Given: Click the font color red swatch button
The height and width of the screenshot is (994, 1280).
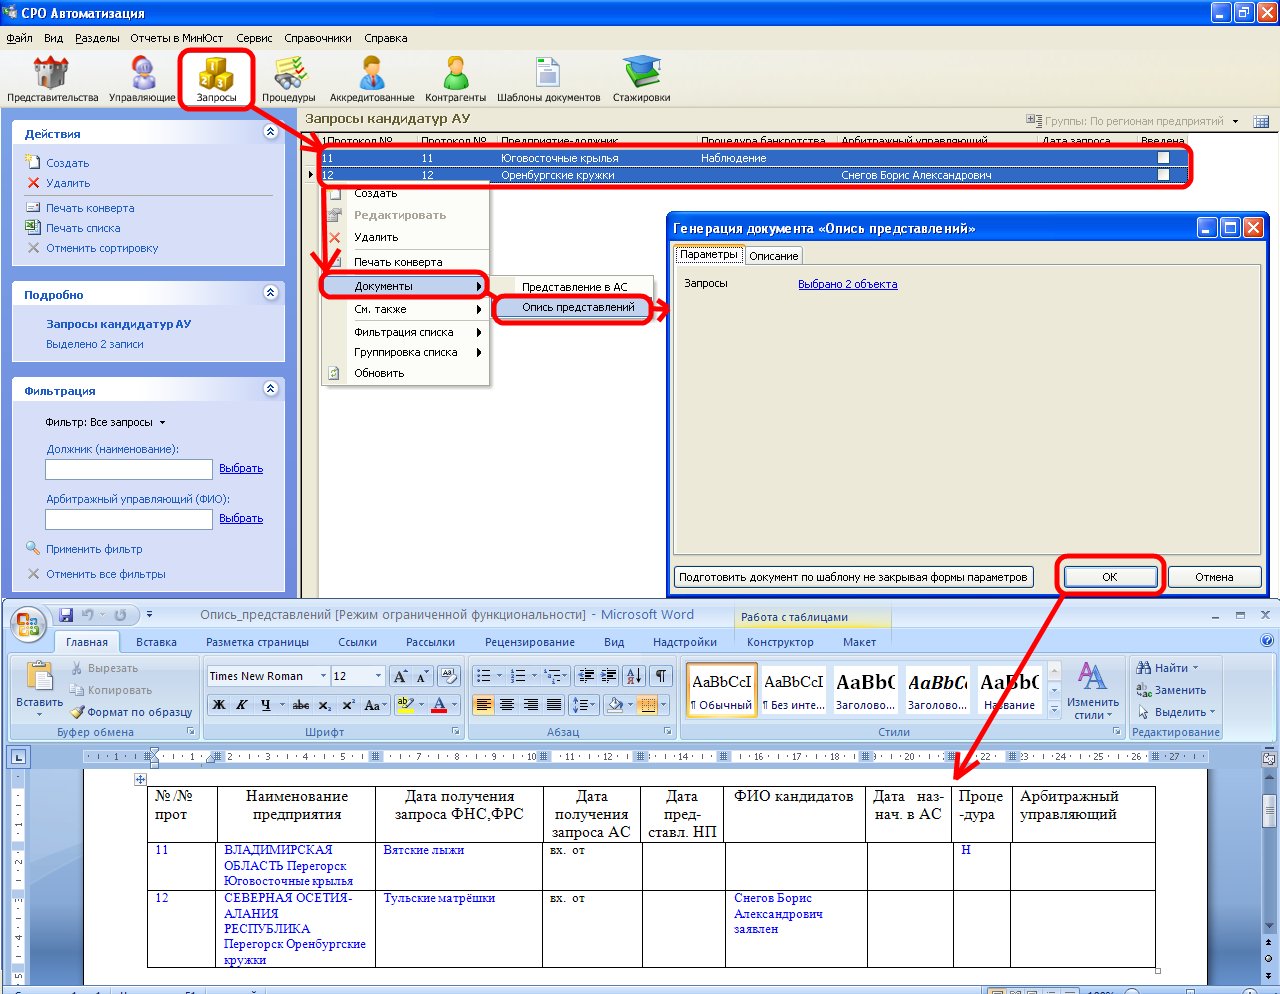Looking at the screenshot, I should click(438, 705).
